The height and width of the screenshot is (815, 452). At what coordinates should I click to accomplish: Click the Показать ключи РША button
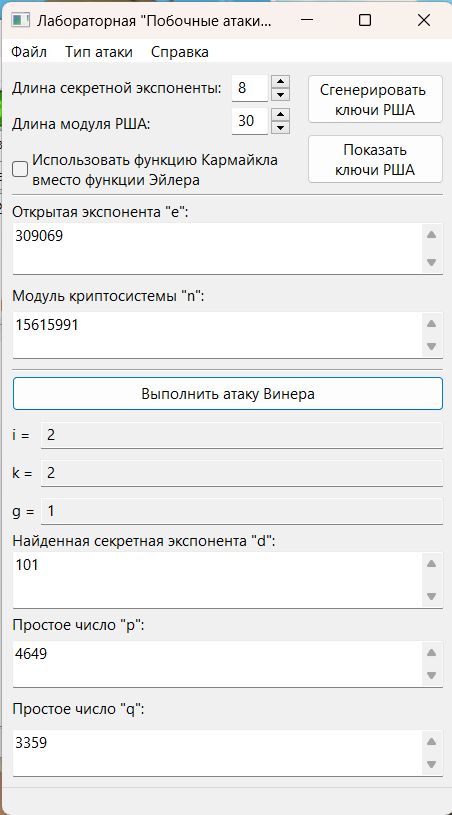coord(375,159)
